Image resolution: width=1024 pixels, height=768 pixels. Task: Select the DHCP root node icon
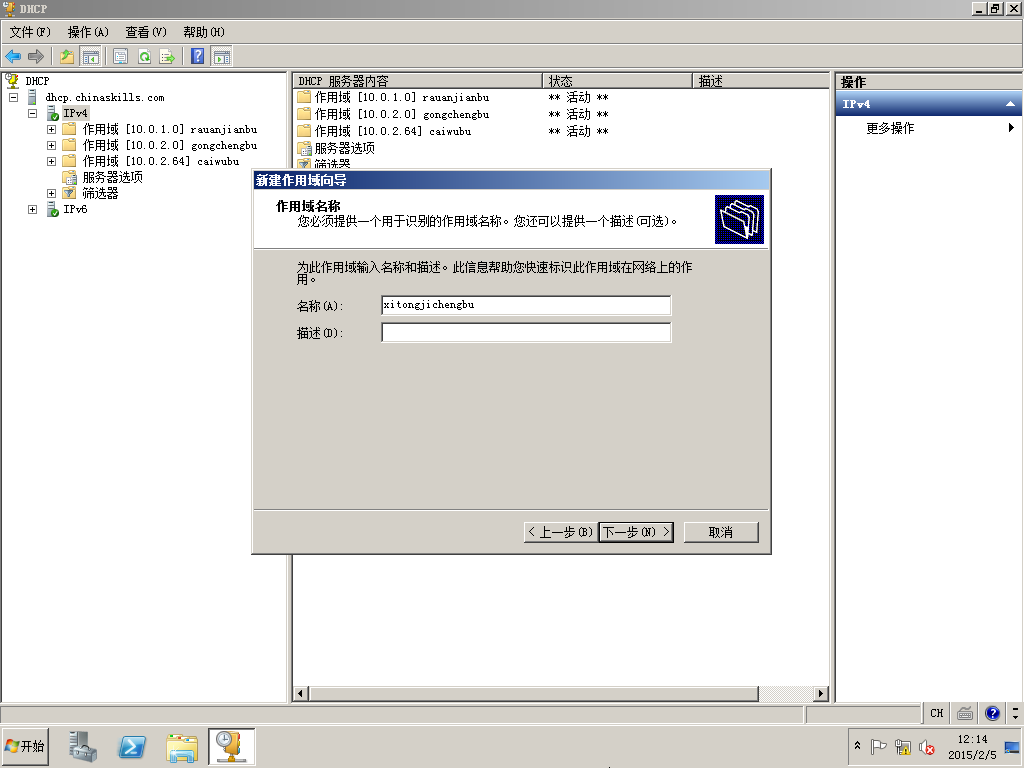click(12, 81)
